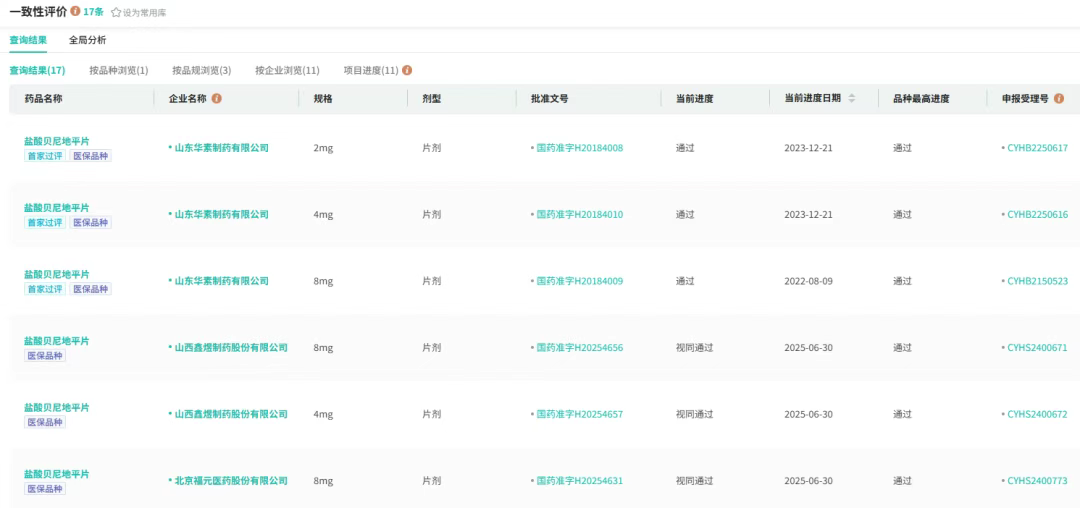Click 北京福元医药股份有限公司 company link

pyautogui.click(x=230, y=481)
